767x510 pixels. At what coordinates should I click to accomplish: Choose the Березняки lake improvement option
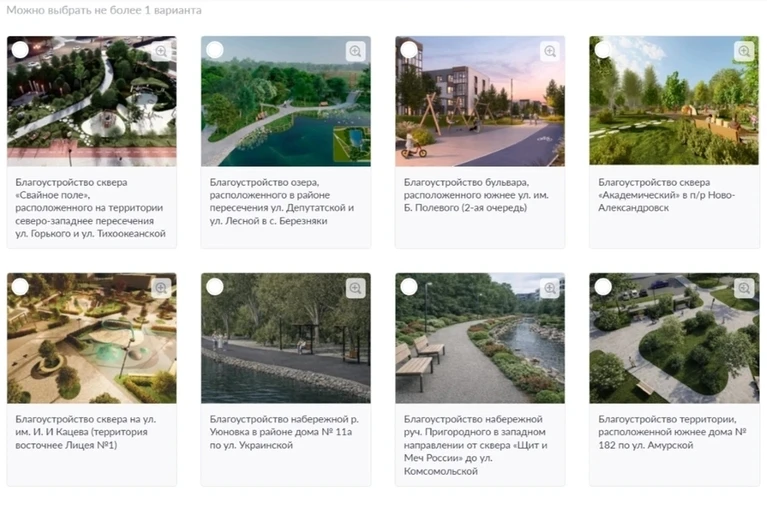(x=215, y=50)
